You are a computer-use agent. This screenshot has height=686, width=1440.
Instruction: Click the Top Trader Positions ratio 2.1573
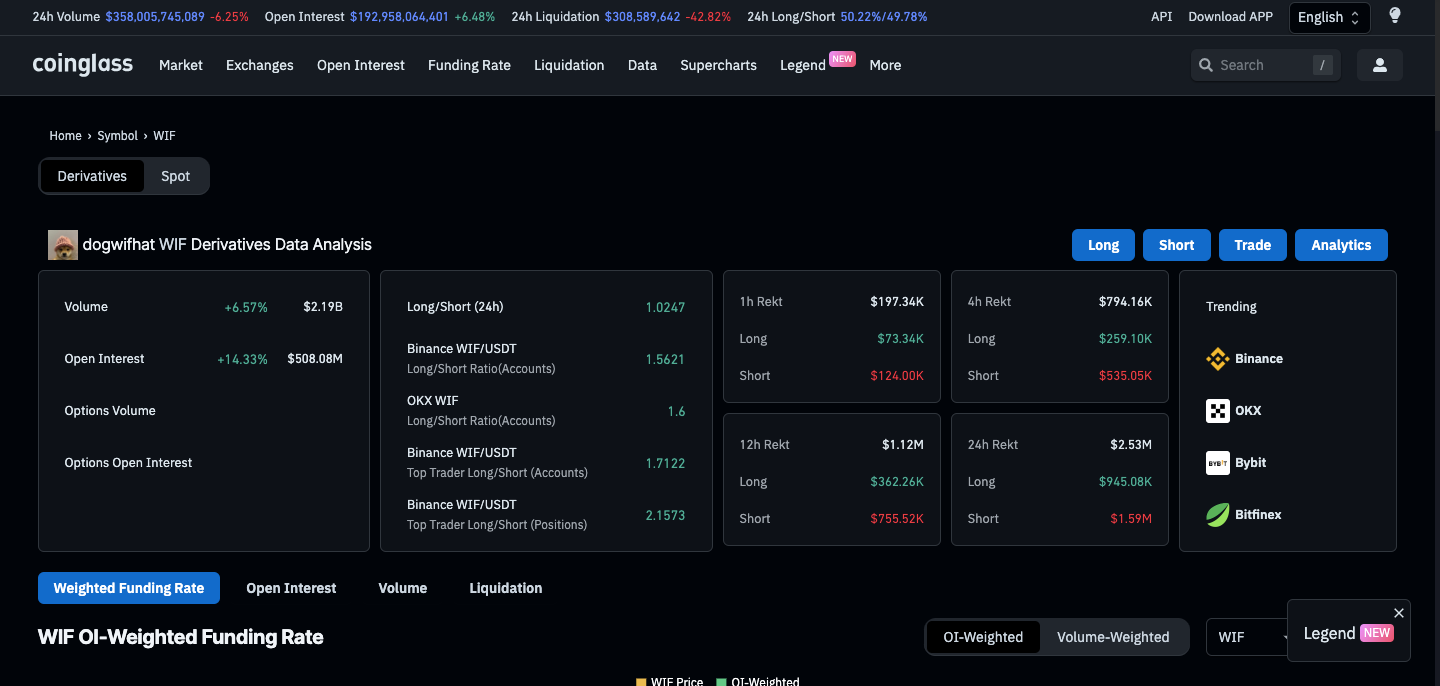click(x=665, y=515)
